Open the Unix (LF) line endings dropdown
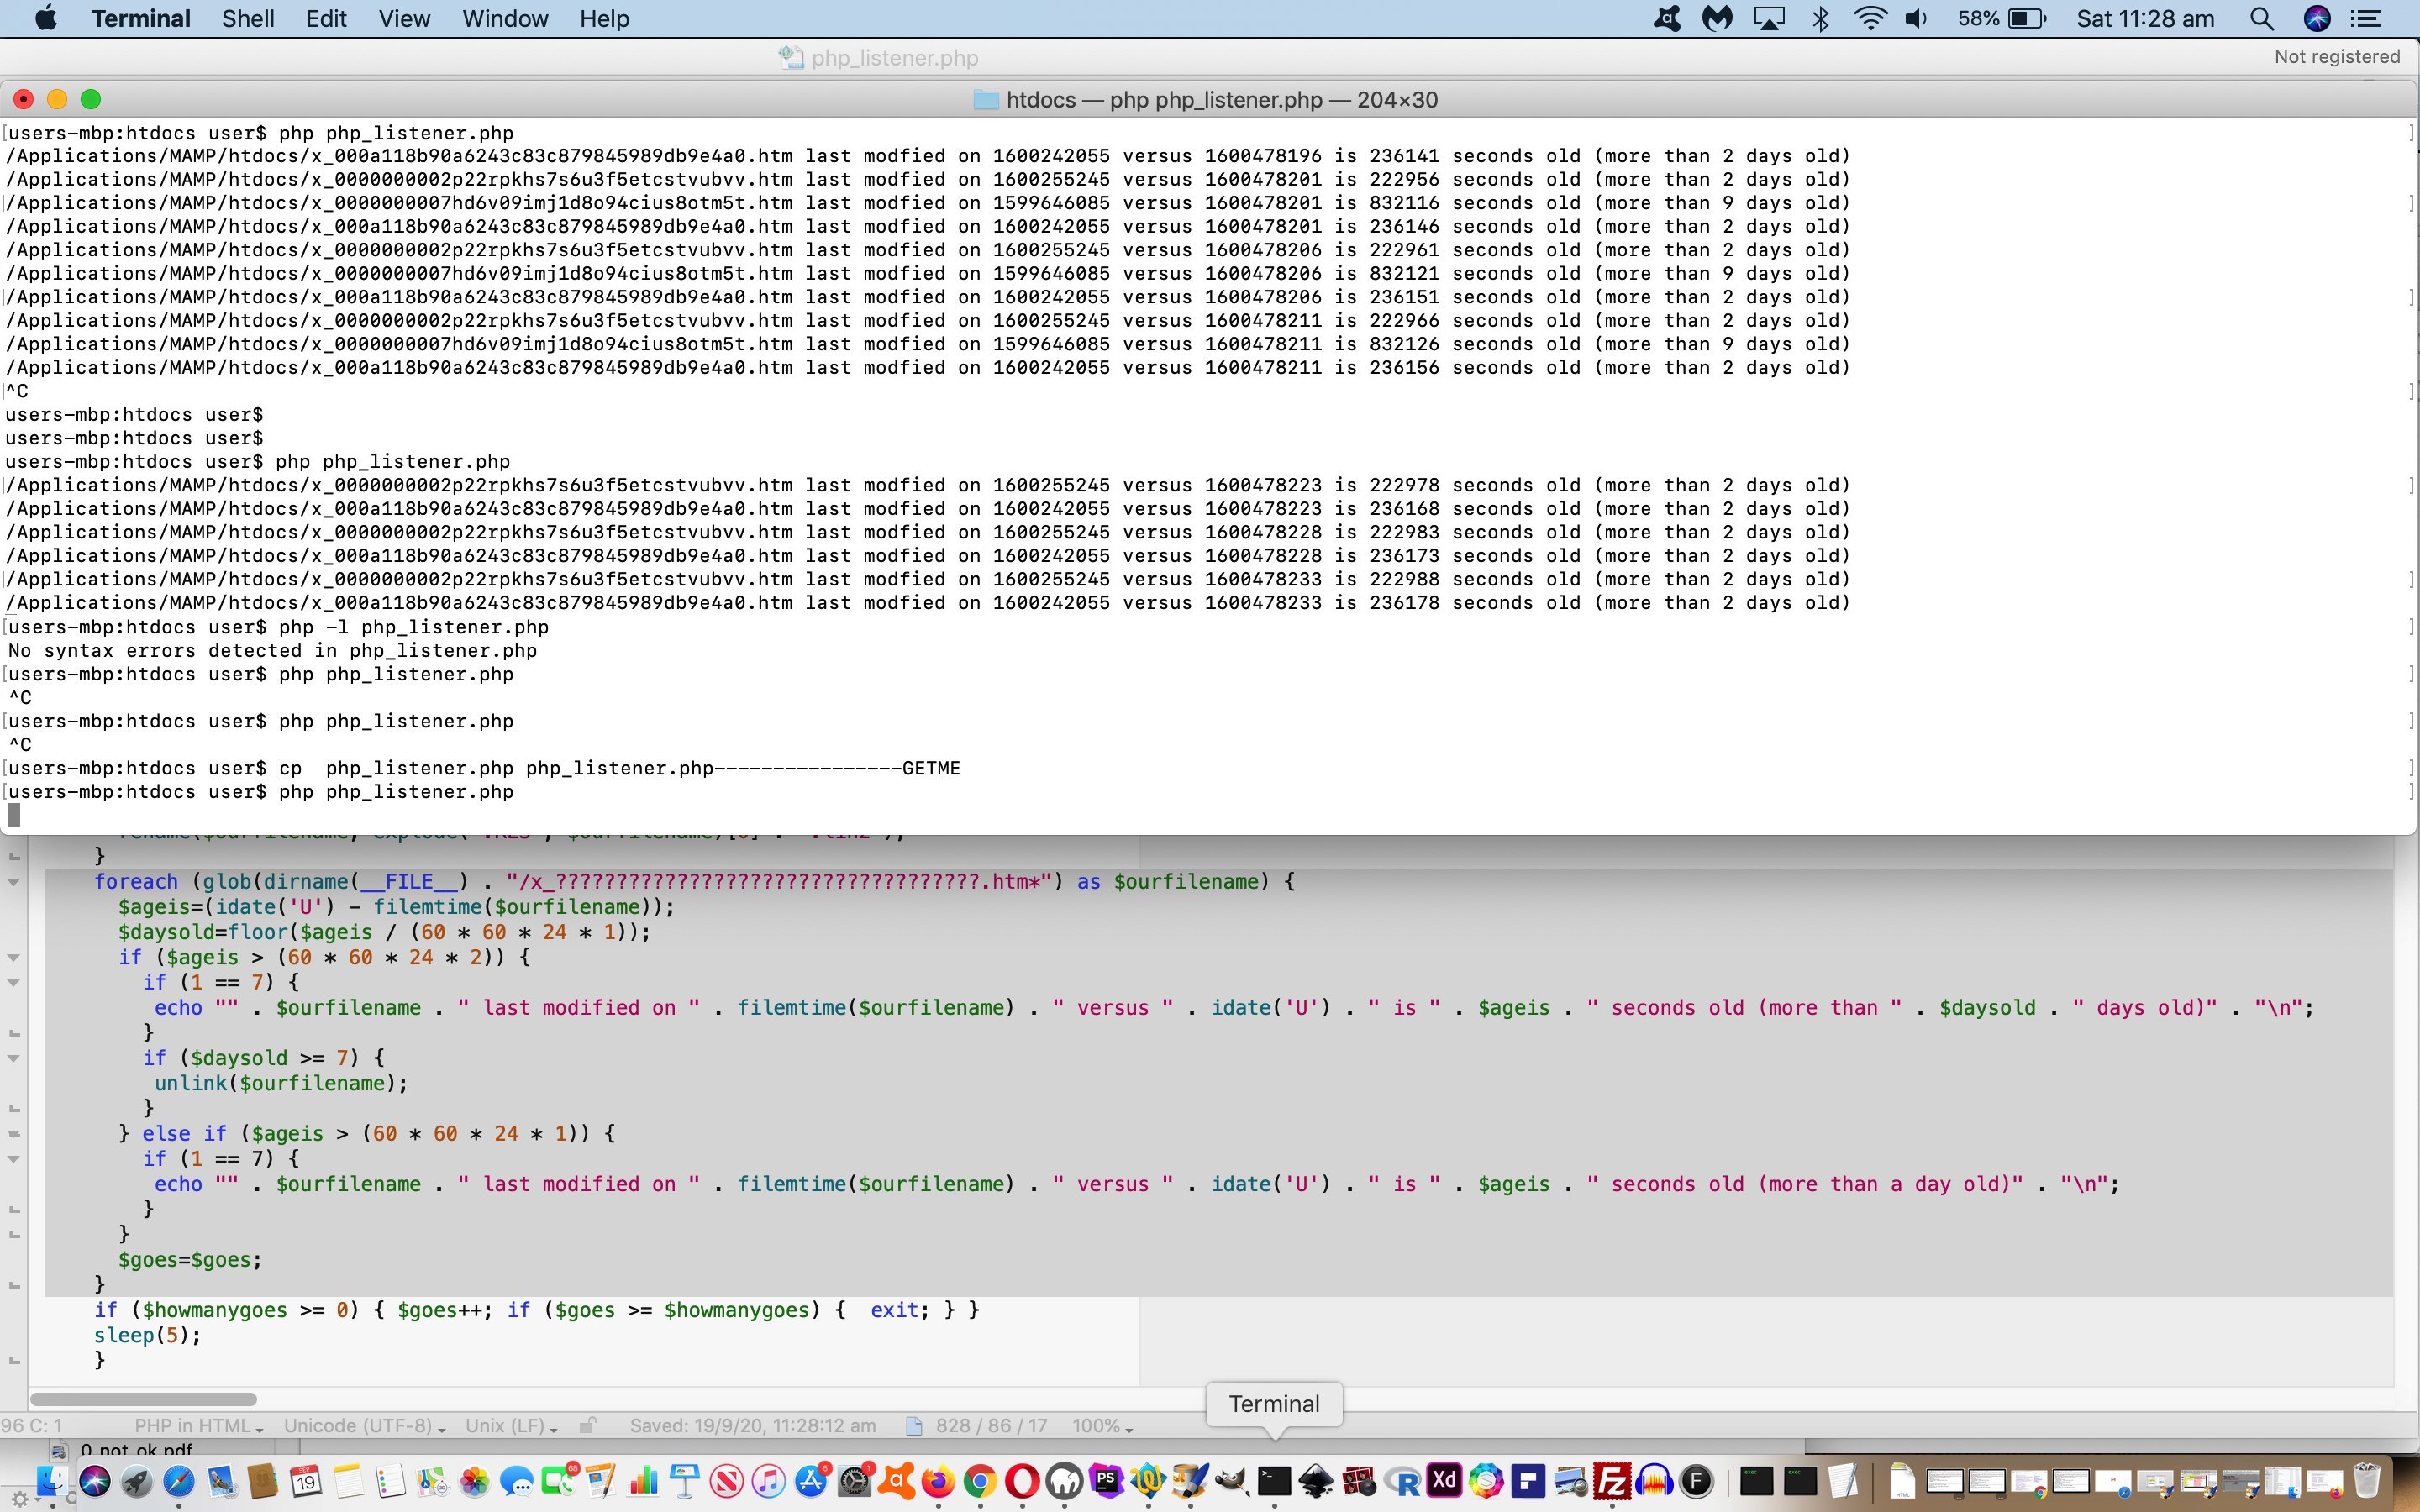 511,1426
